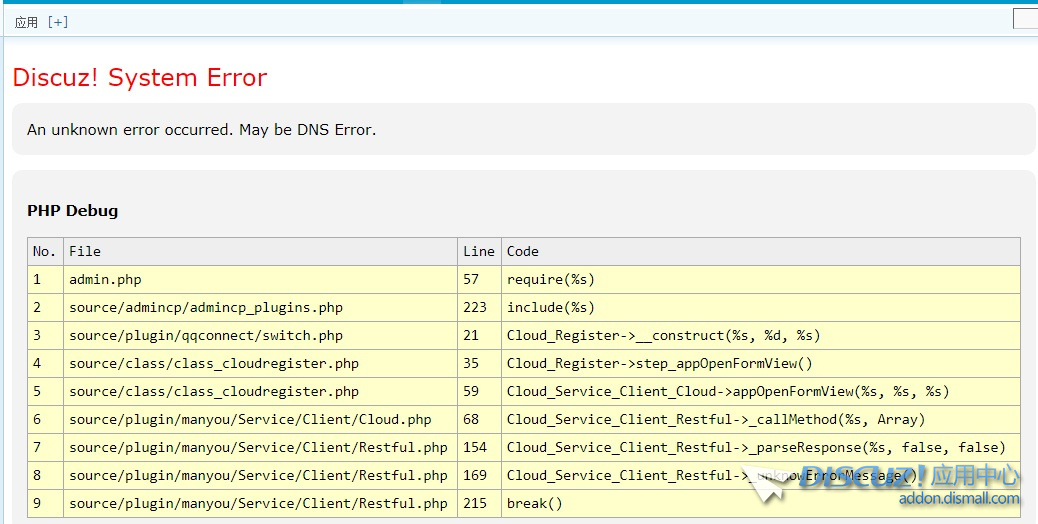Select line number 21 cell

(479, 335)
